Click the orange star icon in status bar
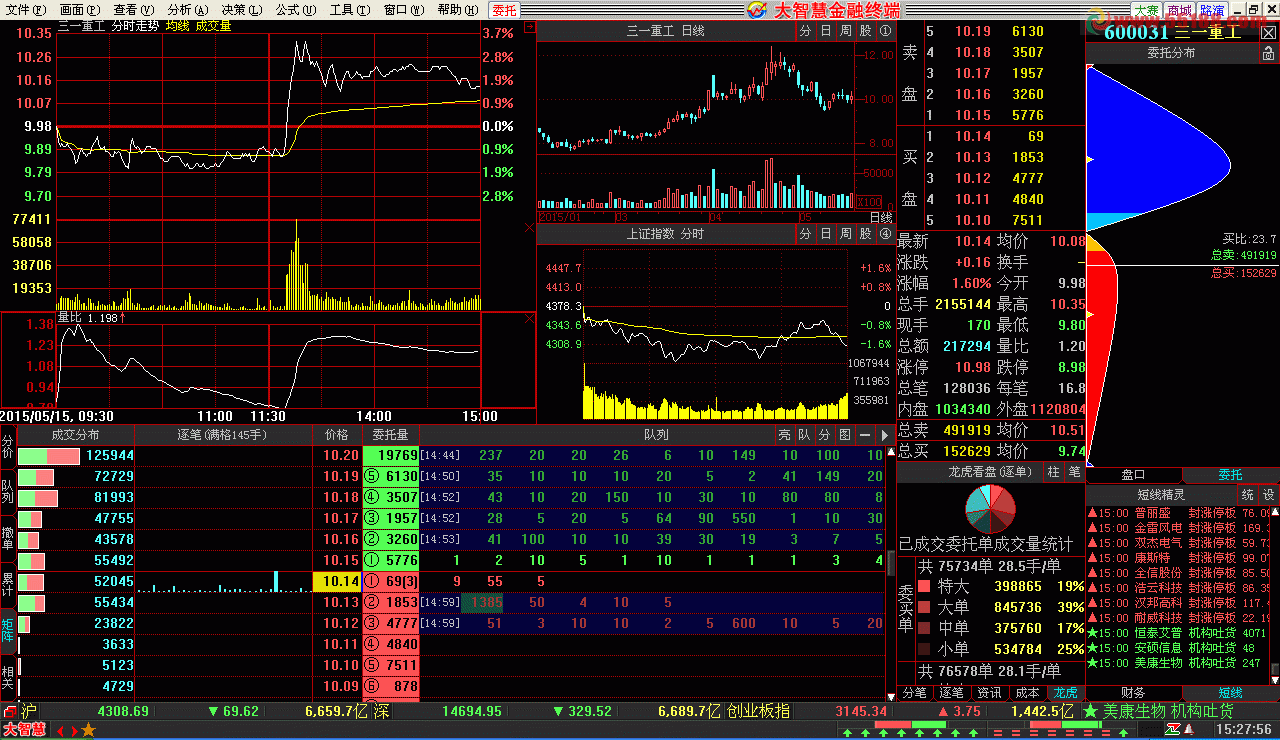The height and width of the screenshot is (740, 1280). click(88, 730)
